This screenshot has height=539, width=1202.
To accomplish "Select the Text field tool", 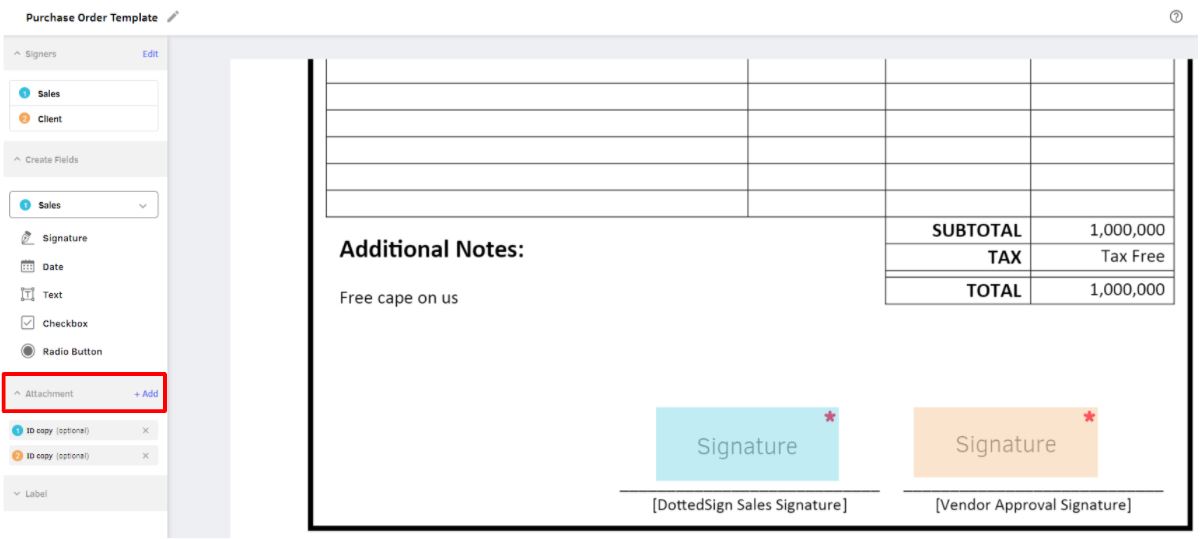I will pyautogui.click(x=41, y=295).
